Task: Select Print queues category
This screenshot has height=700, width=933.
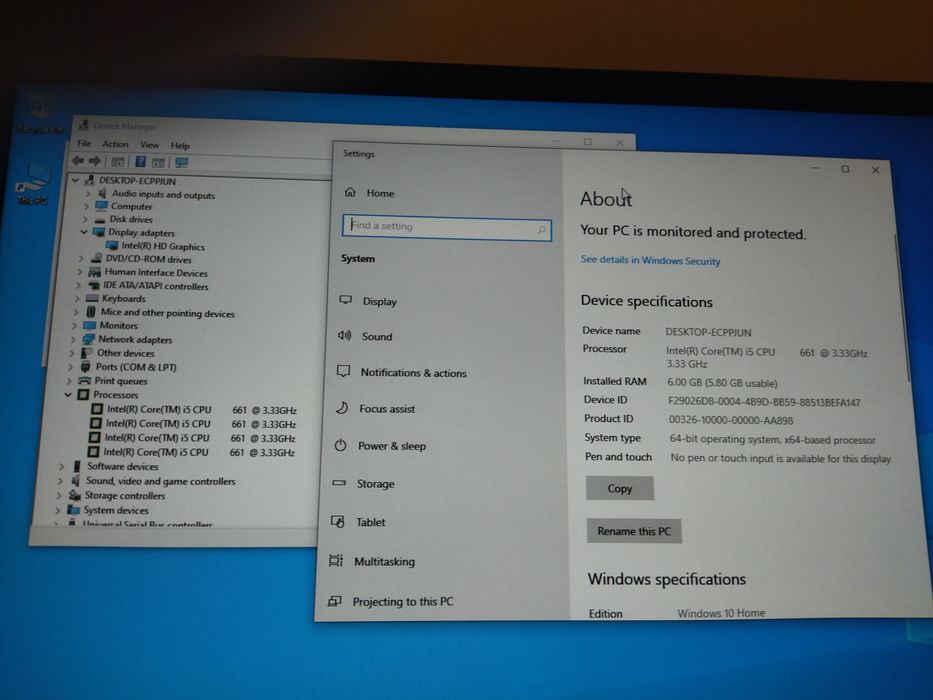Action: tap(121, 381)
